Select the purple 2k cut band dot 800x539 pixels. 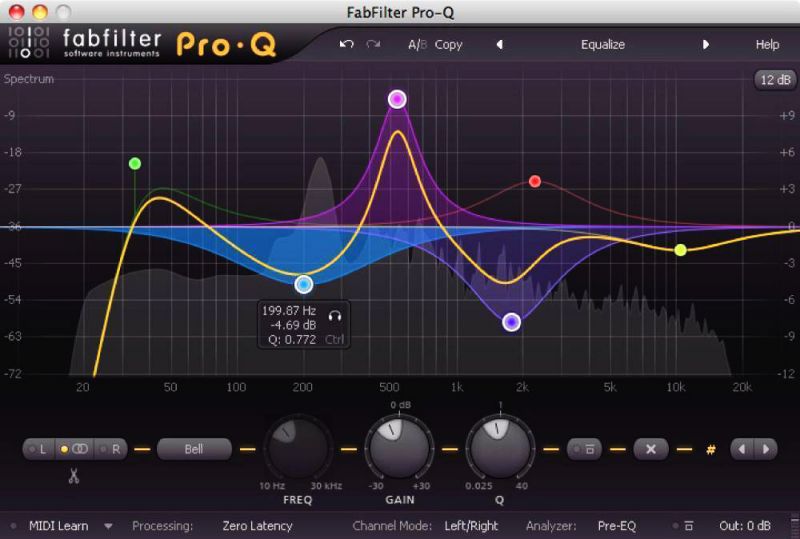511,322
